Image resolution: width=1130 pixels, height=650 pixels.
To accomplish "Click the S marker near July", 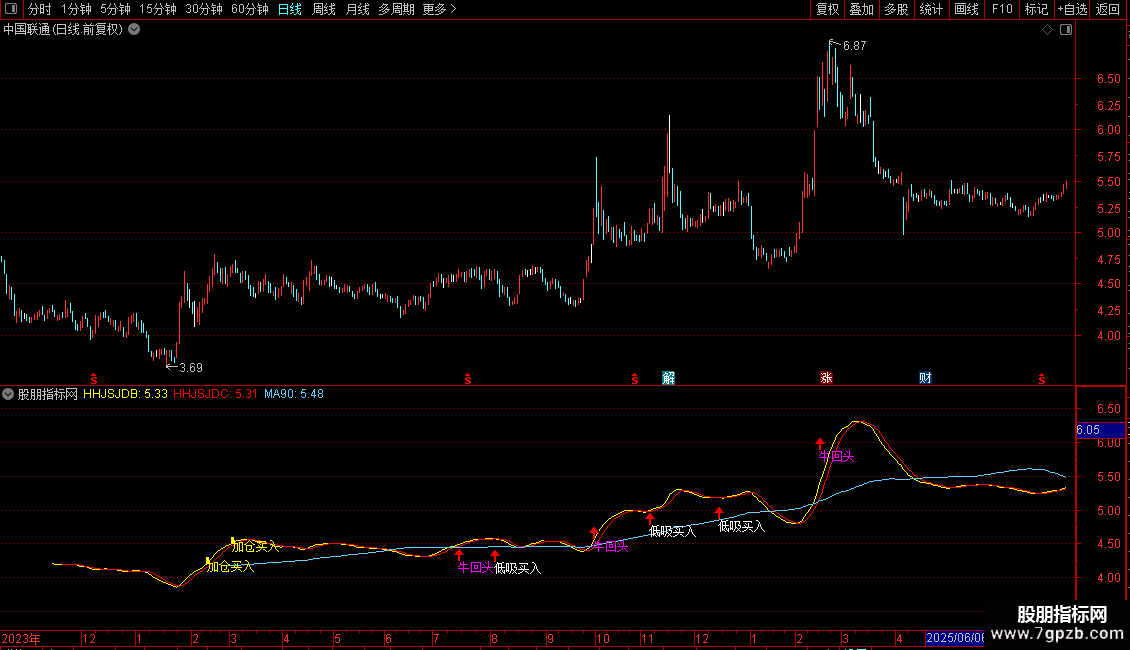I will 468,378.
